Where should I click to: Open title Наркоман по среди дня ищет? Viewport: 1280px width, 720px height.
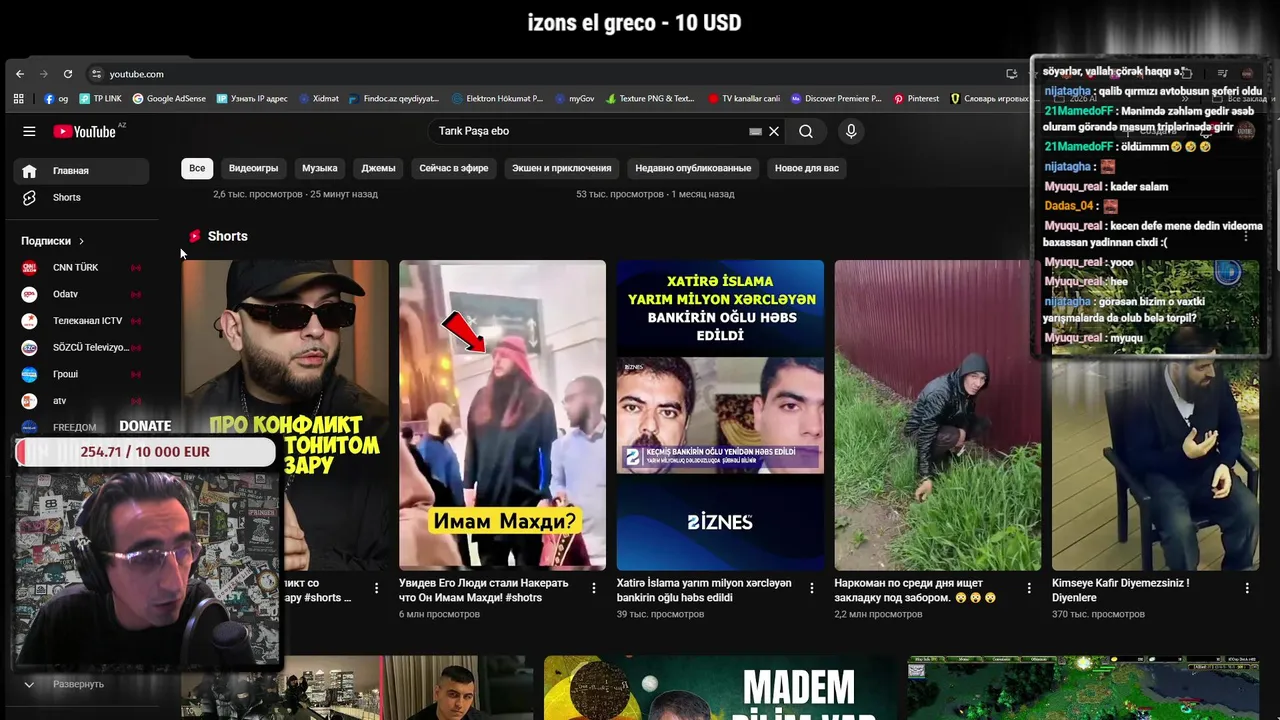916,590
